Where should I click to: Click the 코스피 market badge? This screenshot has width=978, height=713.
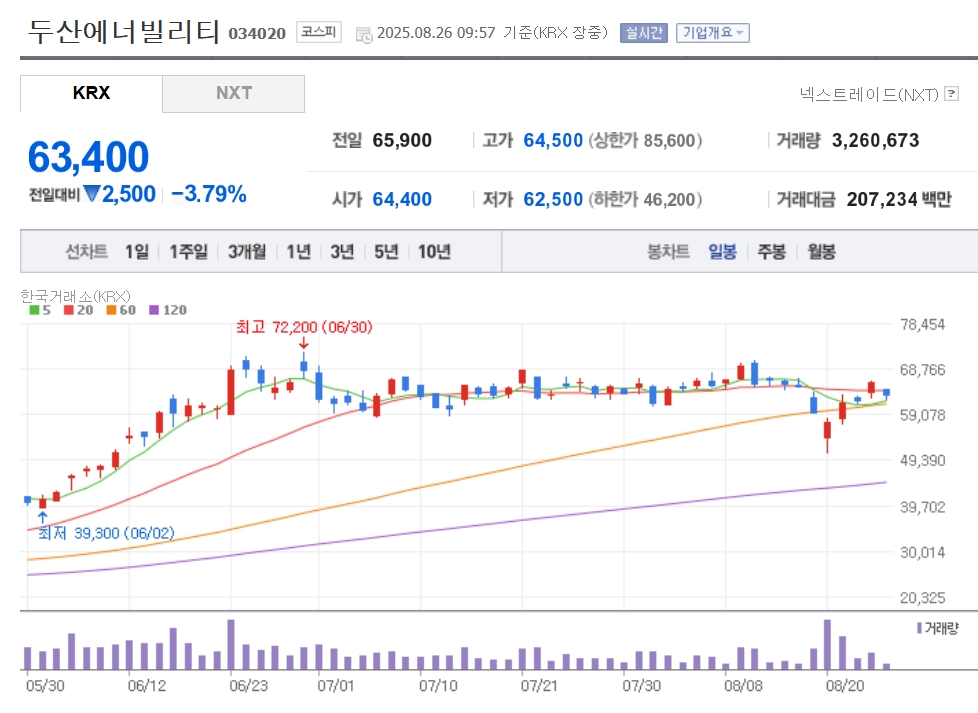[x=319, y=32]
